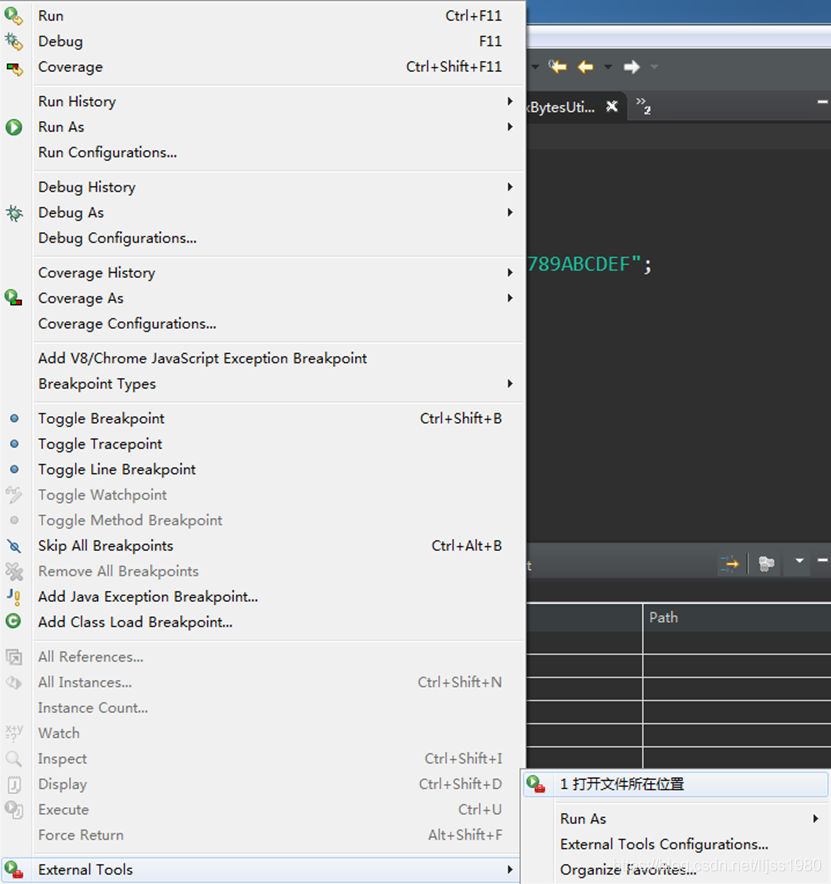831x884 pixels.
Task: Expand Debug As submenu
Action: (x=510, y=212)
